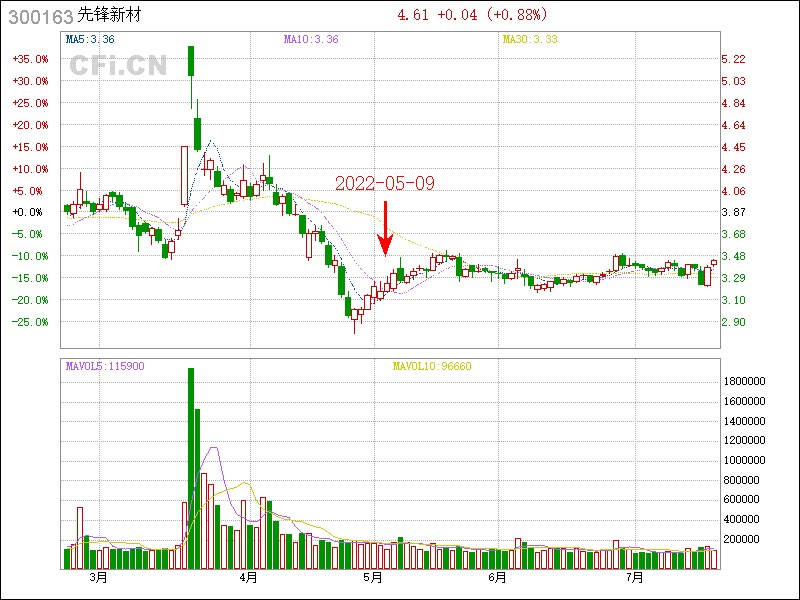
Task: Click the stock name 先锋新材
Action: point(109,16)
